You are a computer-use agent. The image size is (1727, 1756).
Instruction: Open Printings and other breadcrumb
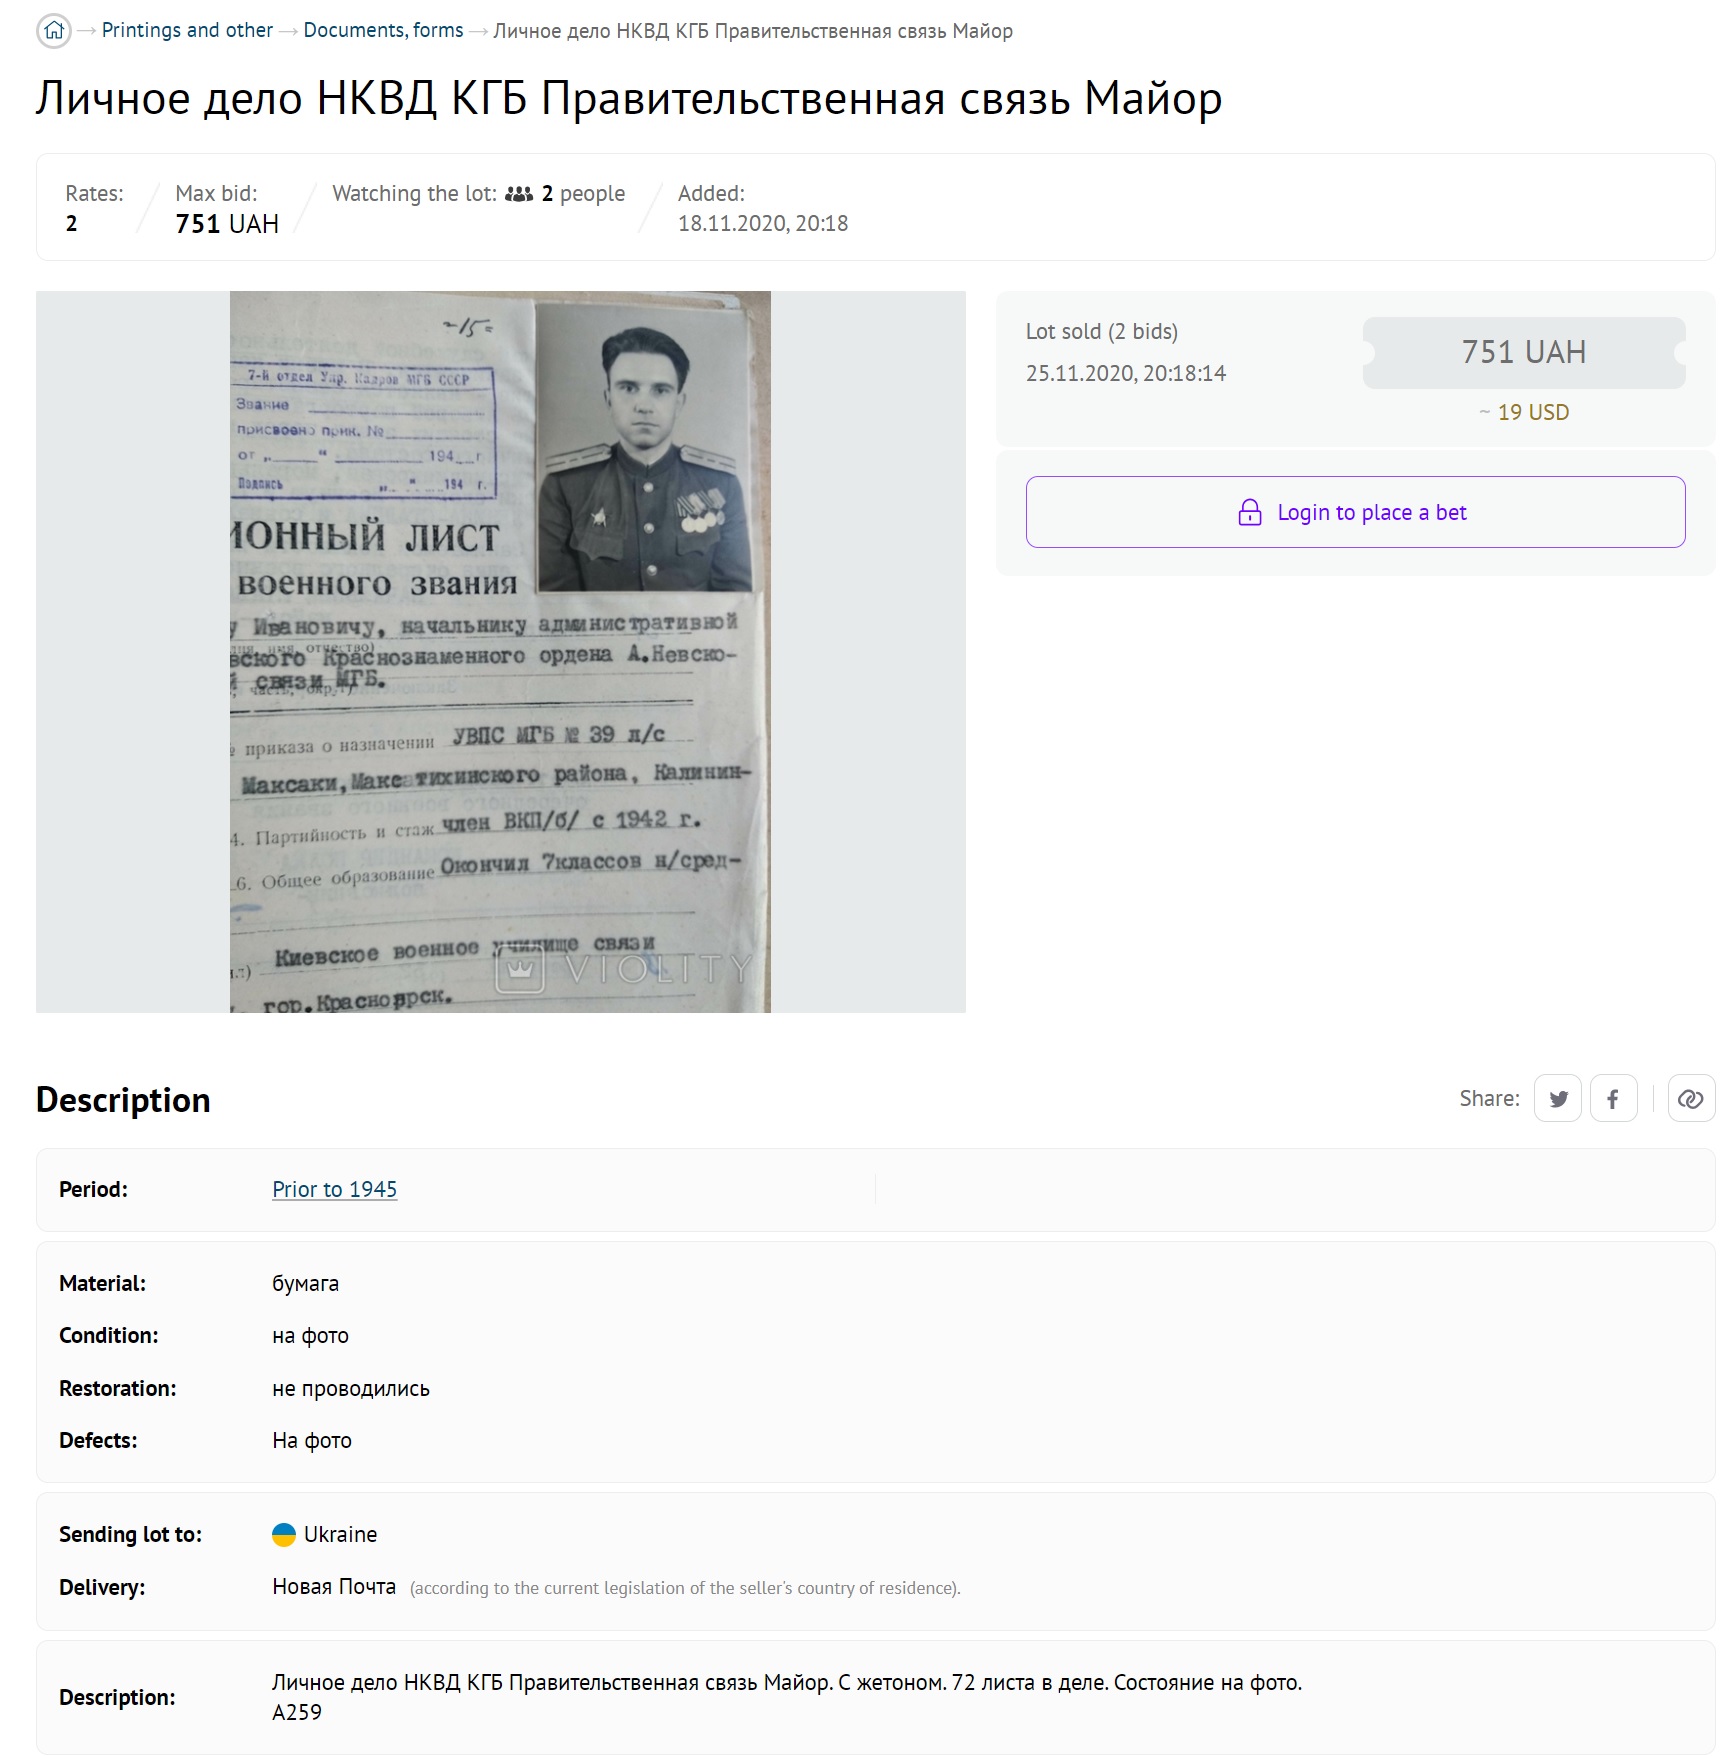(187, 31)
